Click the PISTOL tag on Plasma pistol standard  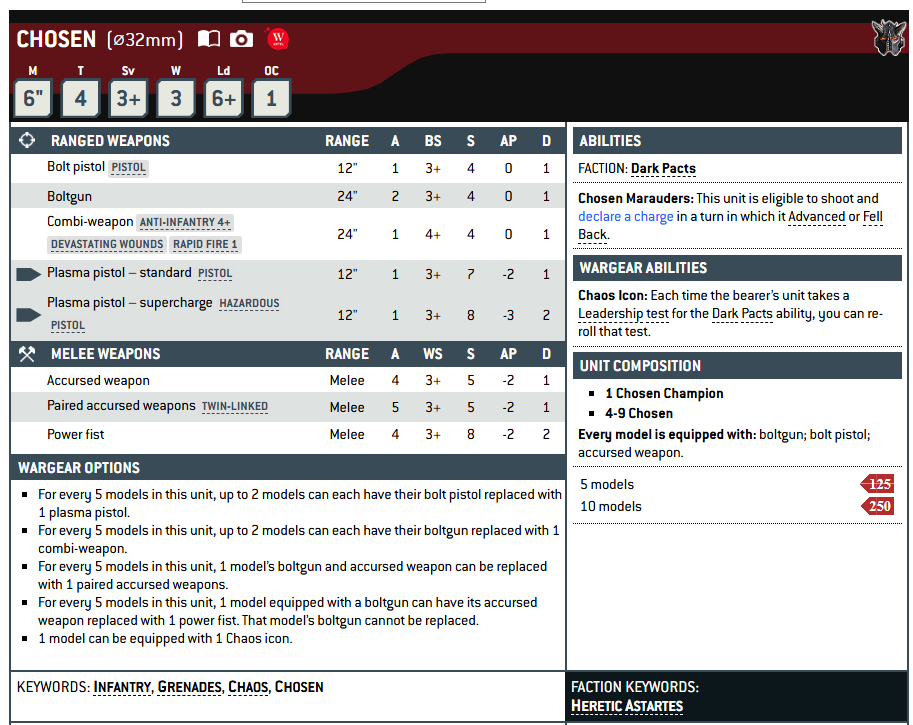tap(215, 274)
